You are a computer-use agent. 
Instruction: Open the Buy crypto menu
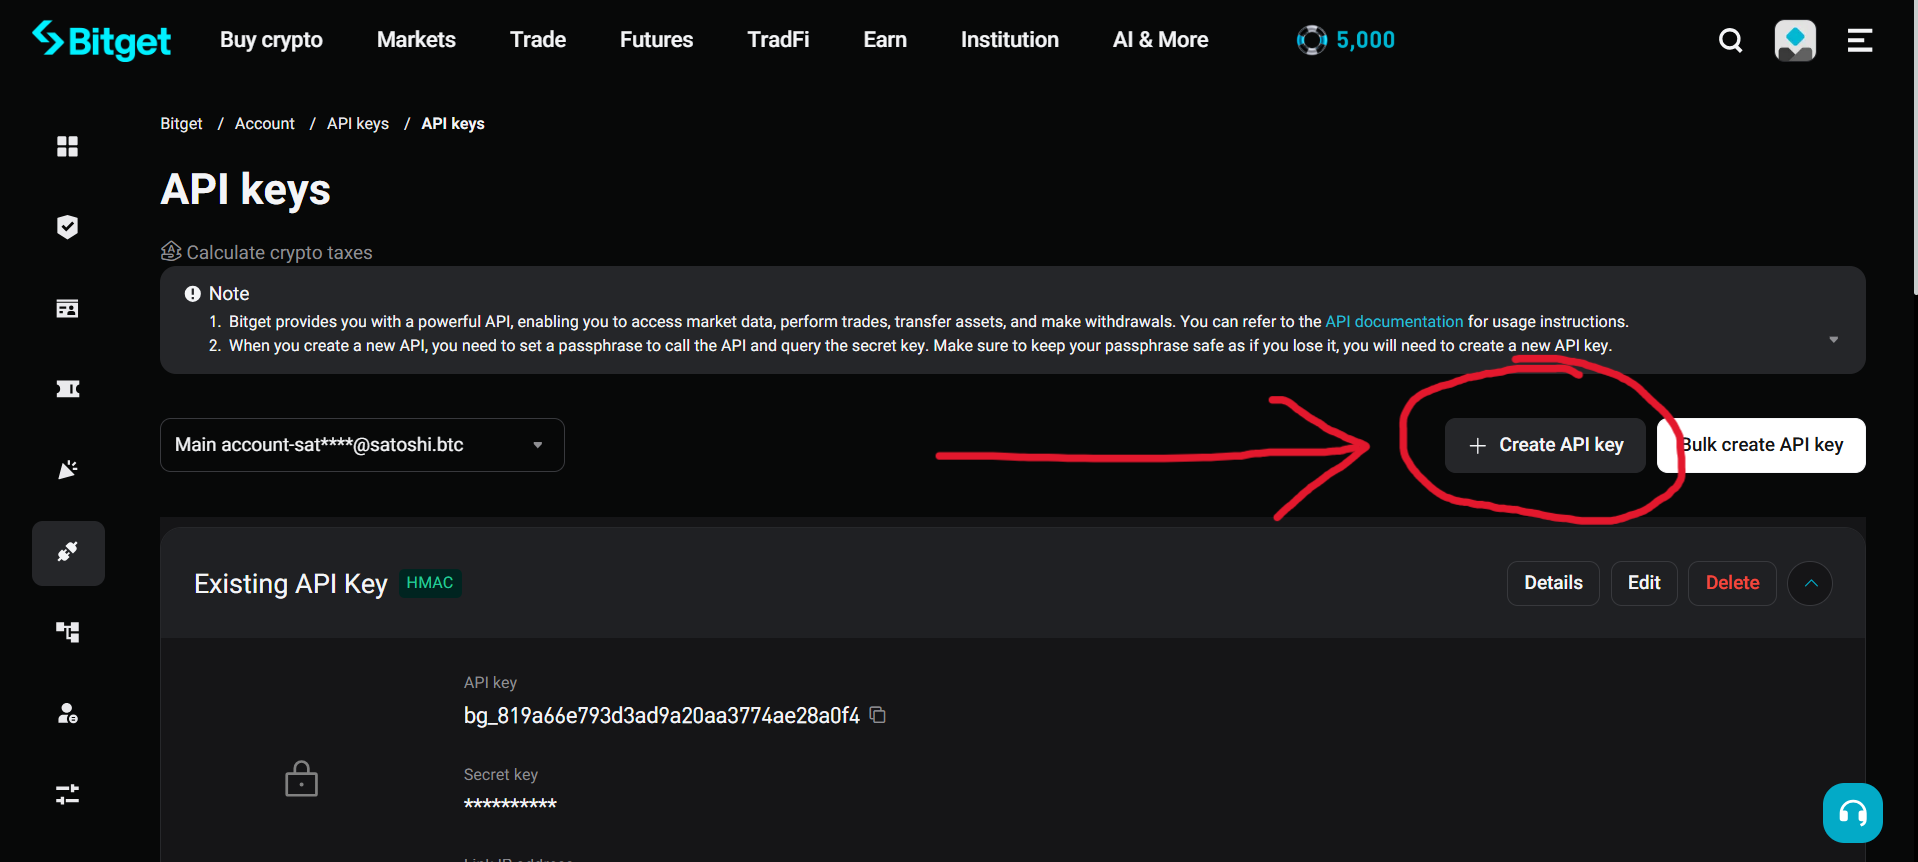[271, 40]
